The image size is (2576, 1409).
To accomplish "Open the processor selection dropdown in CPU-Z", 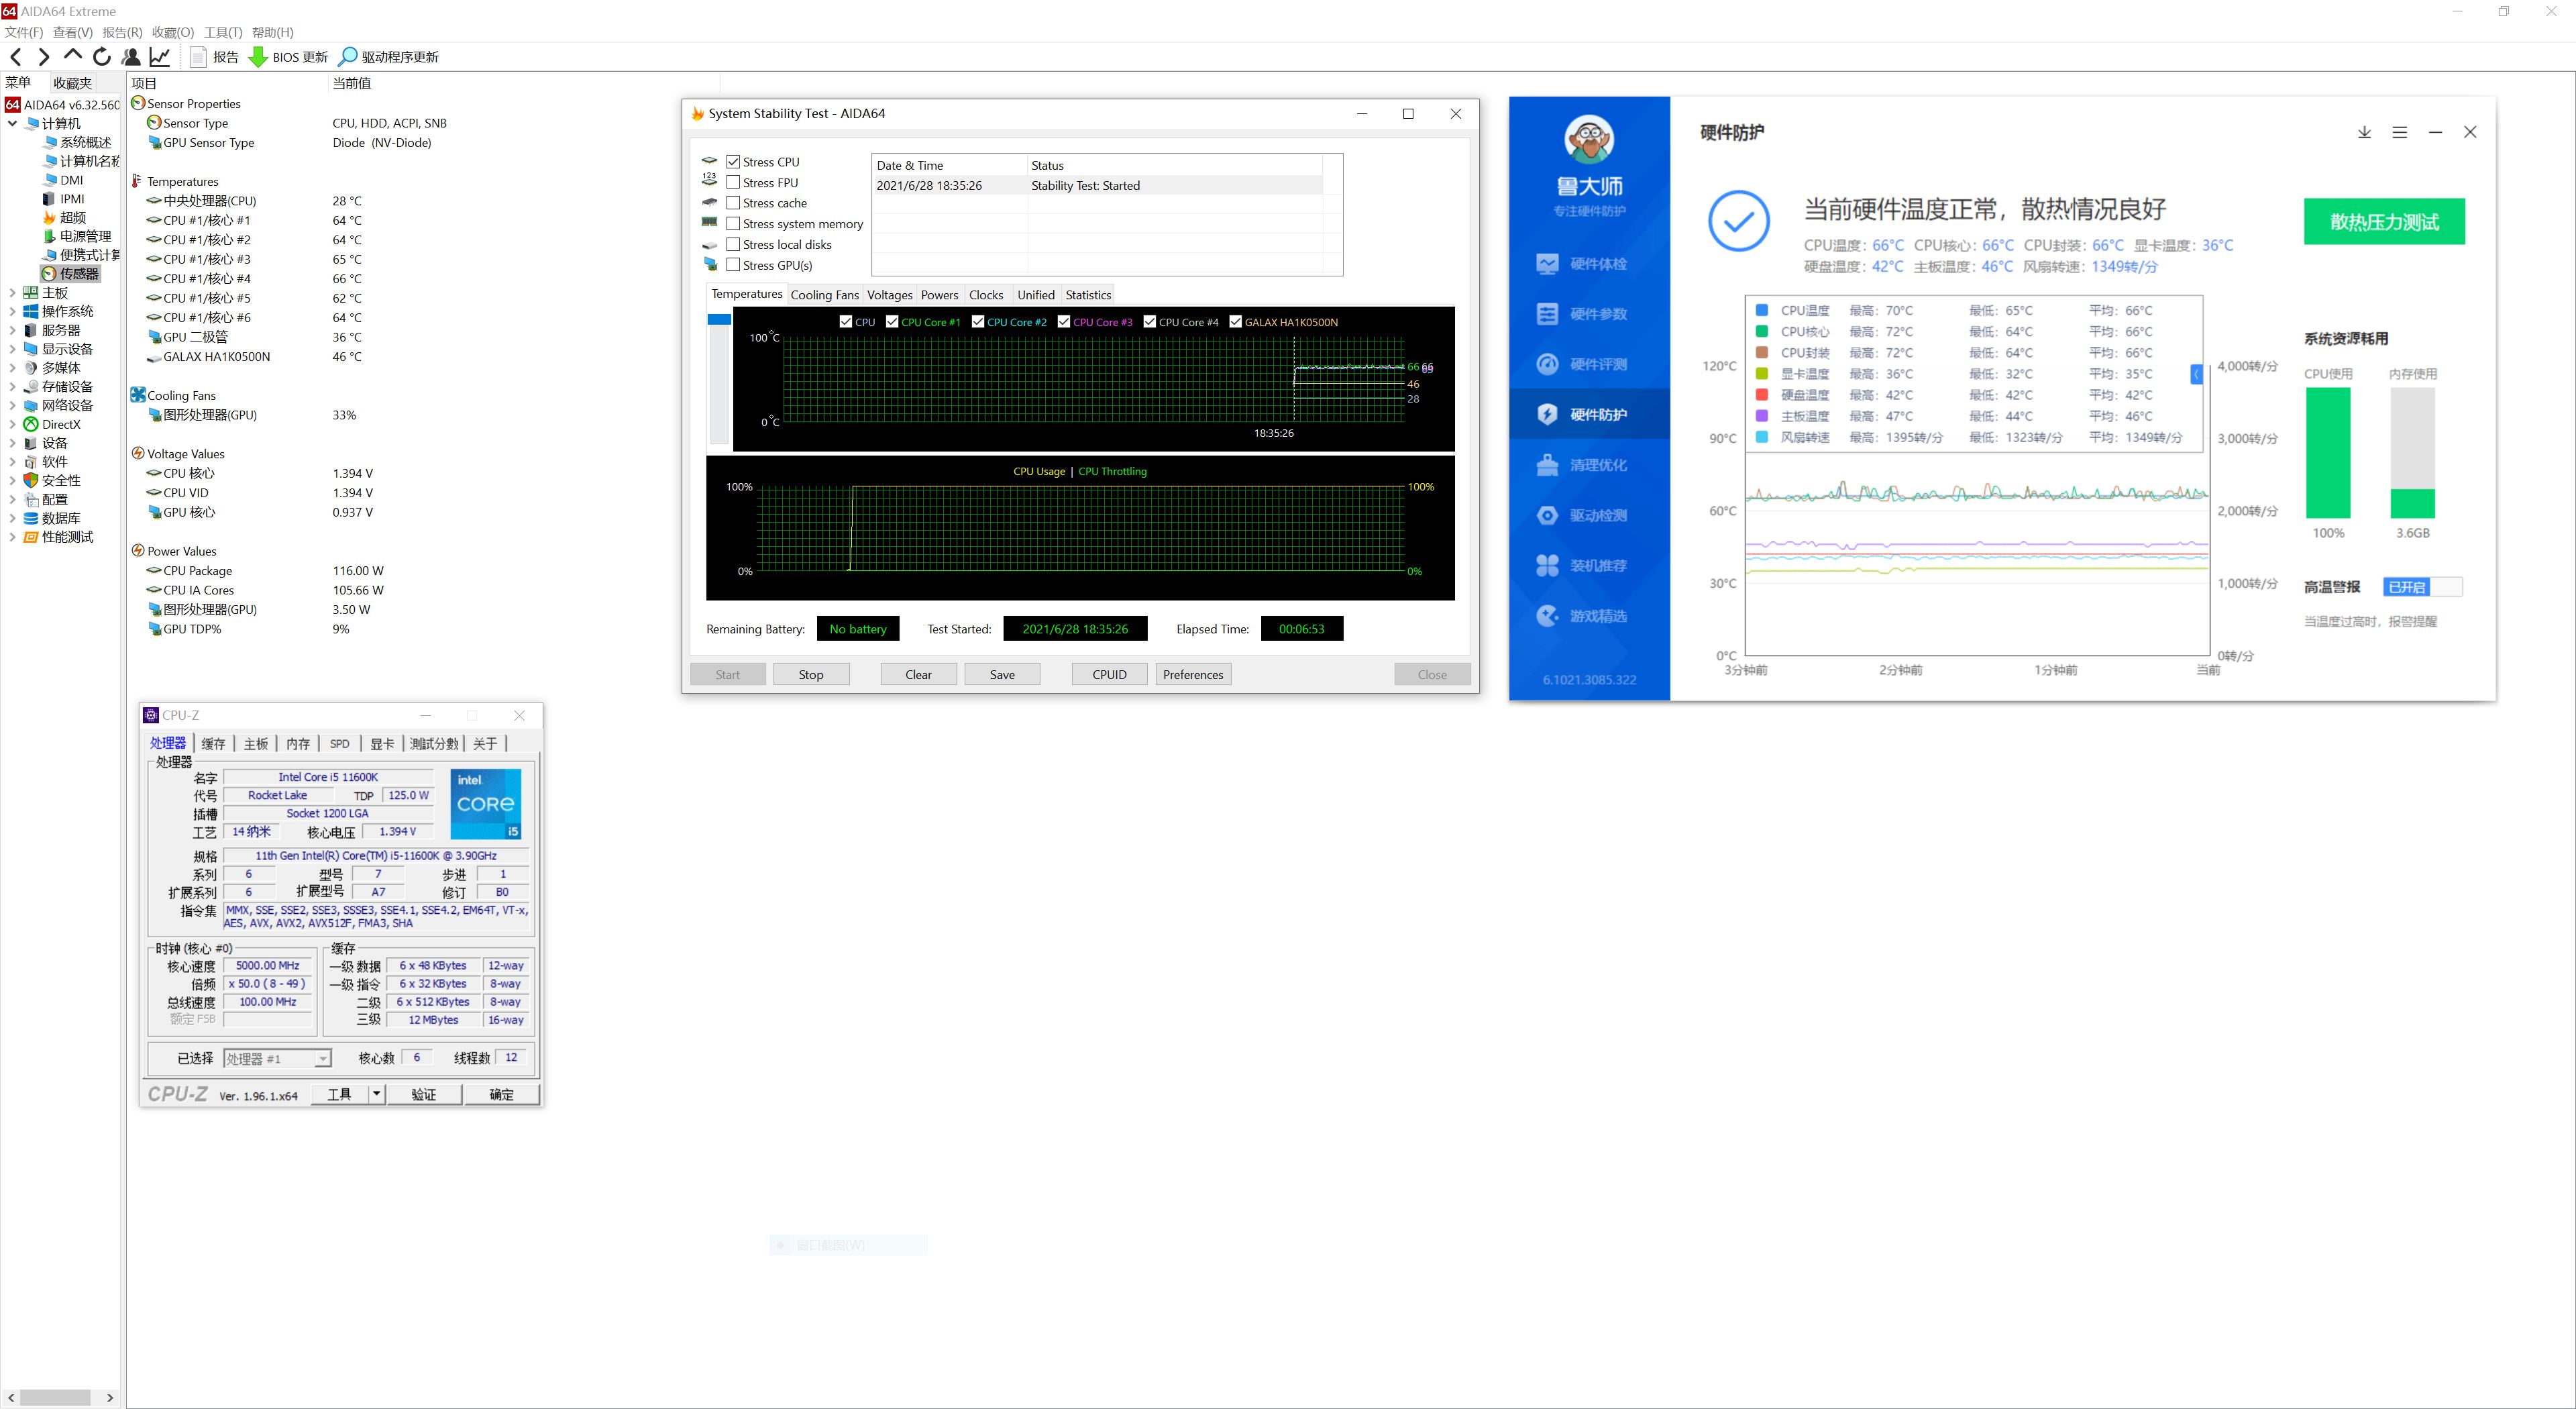I will [323, 1059].
